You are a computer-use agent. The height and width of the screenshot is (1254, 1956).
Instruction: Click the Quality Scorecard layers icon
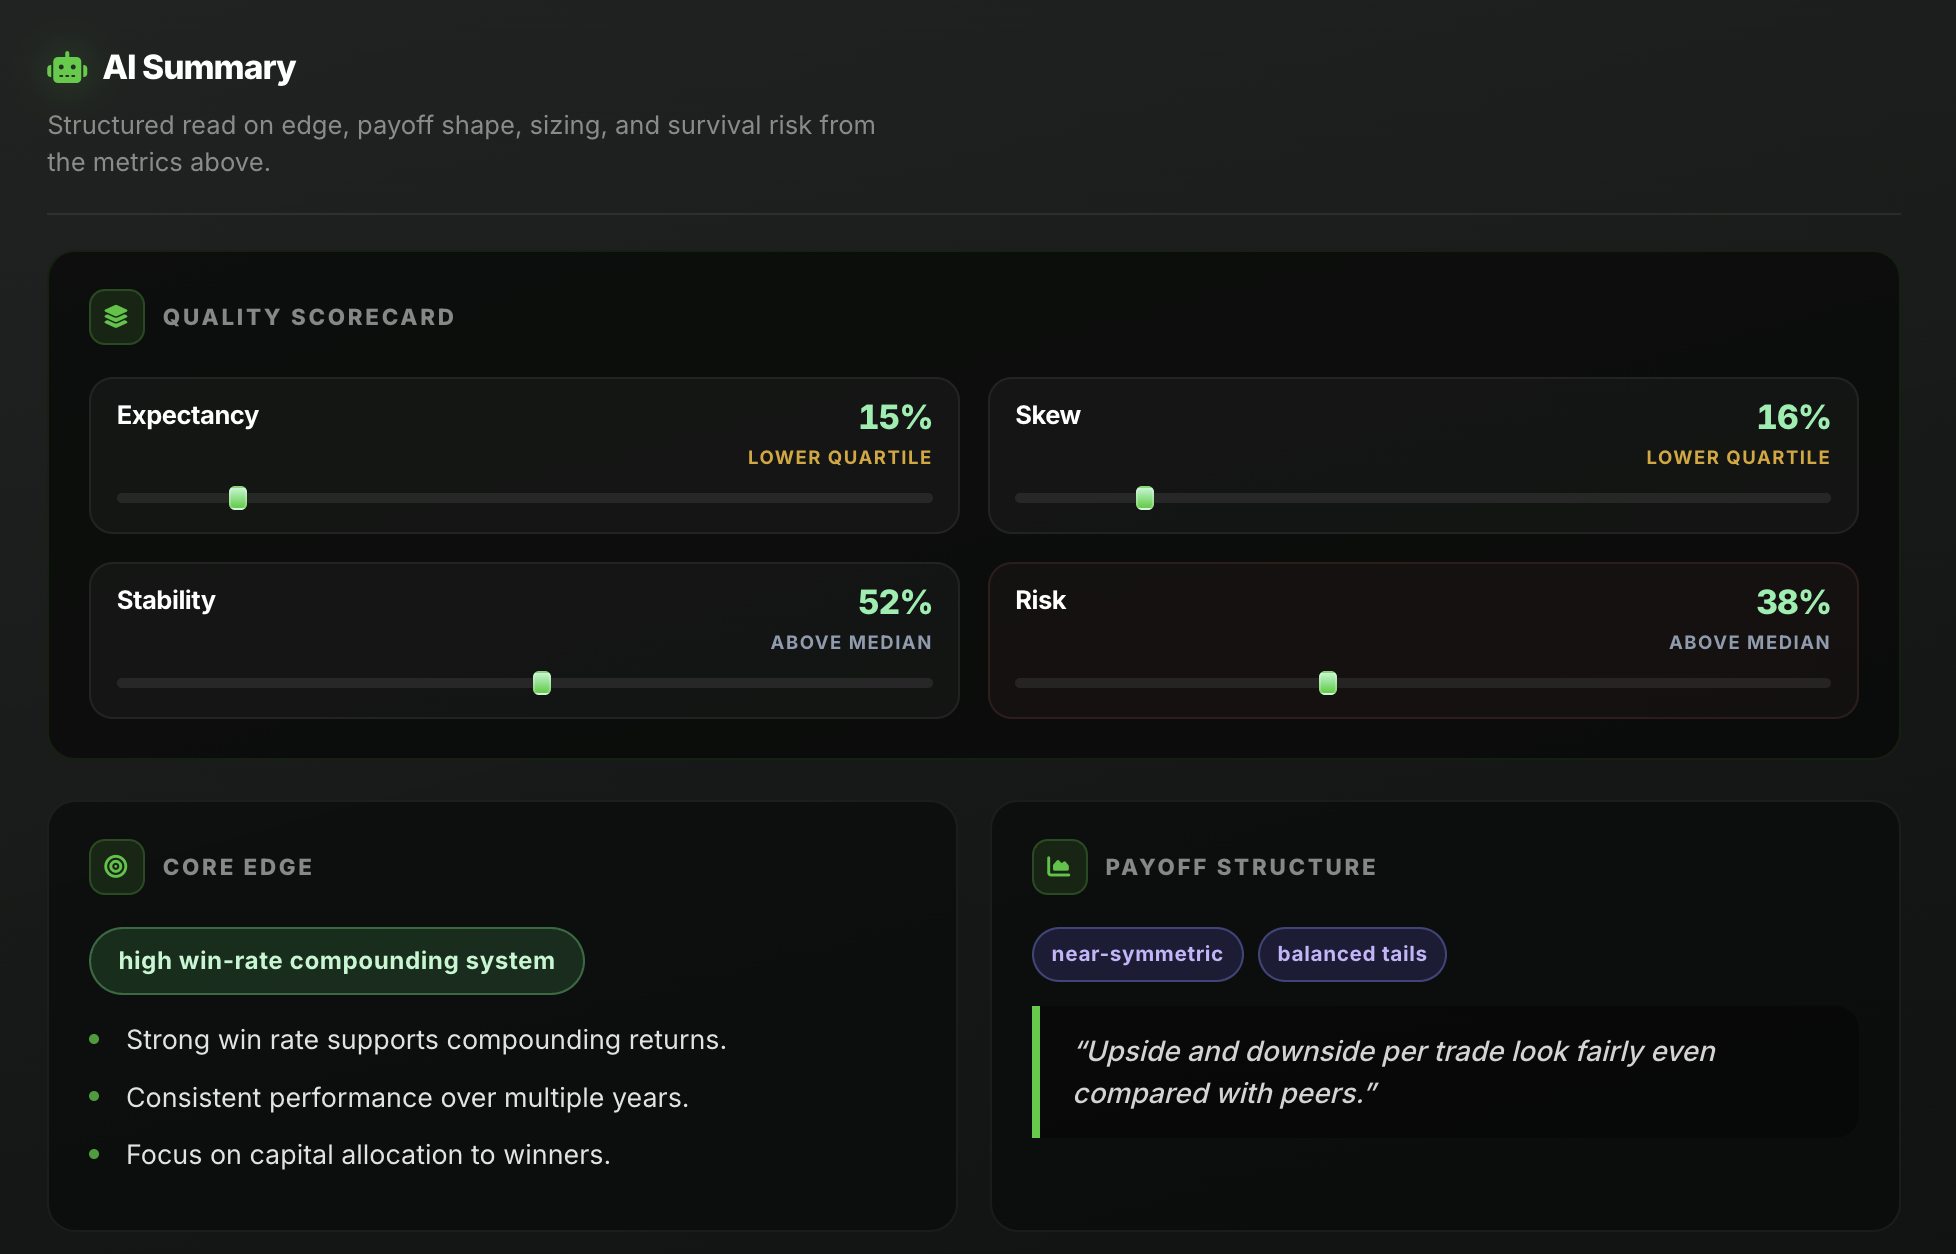[x=117, y=317]
